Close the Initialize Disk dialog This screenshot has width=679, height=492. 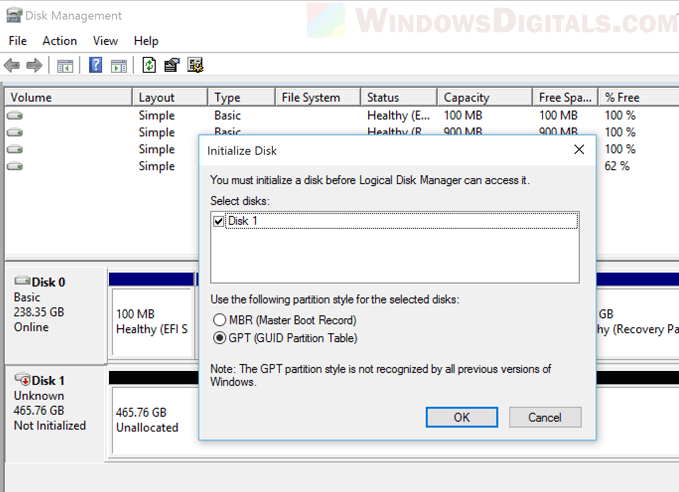click(579, 150)
